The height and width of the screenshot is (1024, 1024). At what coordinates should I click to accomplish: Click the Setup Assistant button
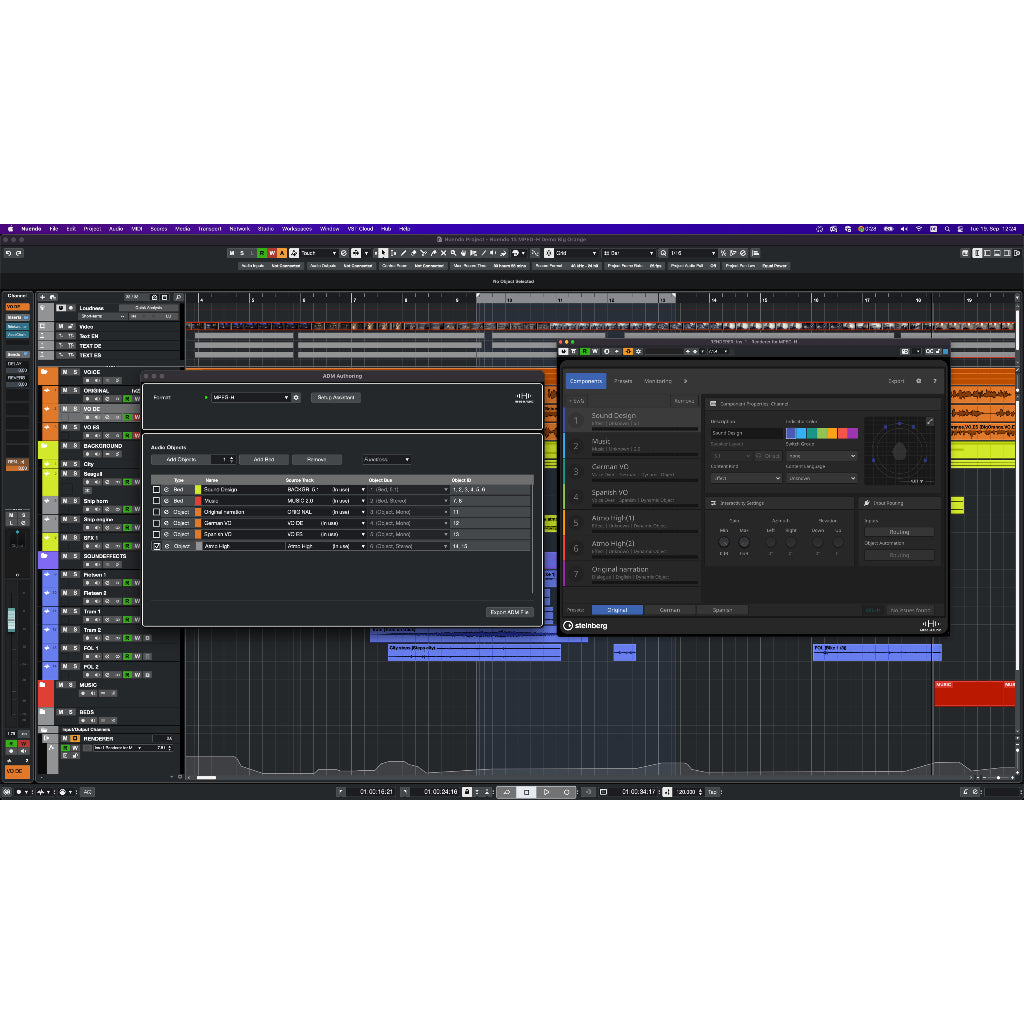[335, 398]
